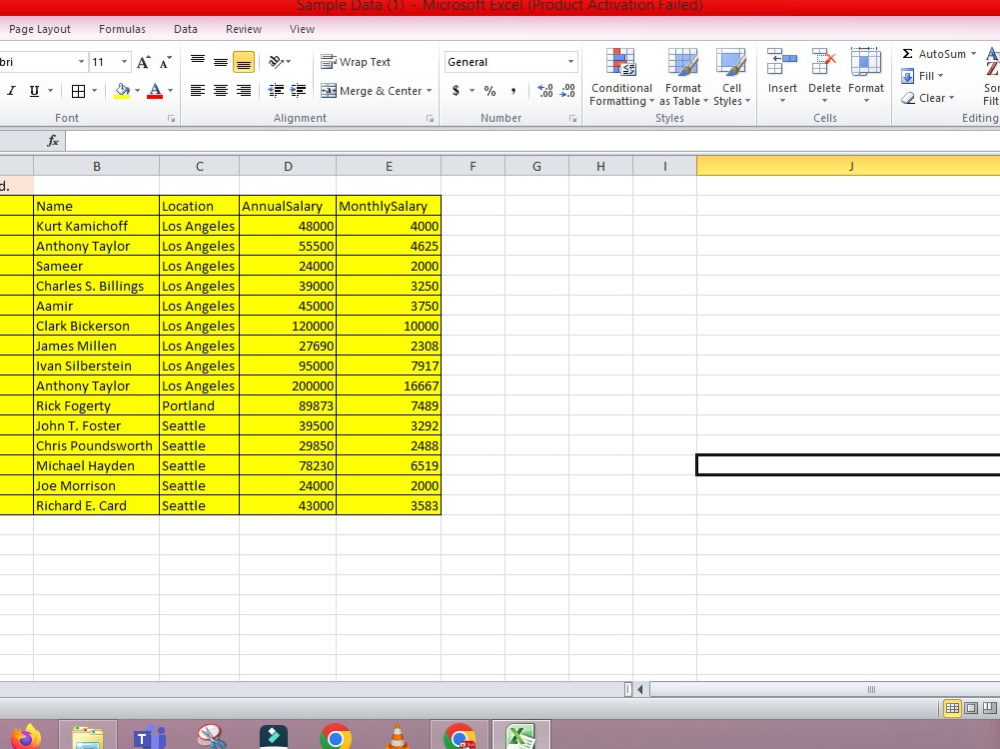Image resolution: width=1000 pixels, height=749 pixels.
Task: Open the Fill menu
Action: coord(922,76)
